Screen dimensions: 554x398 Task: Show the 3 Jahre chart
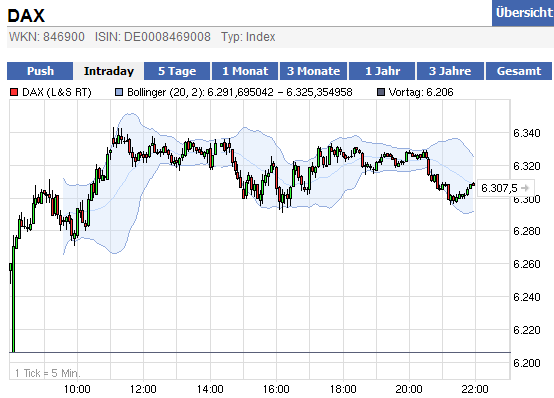tap(450, 71)
